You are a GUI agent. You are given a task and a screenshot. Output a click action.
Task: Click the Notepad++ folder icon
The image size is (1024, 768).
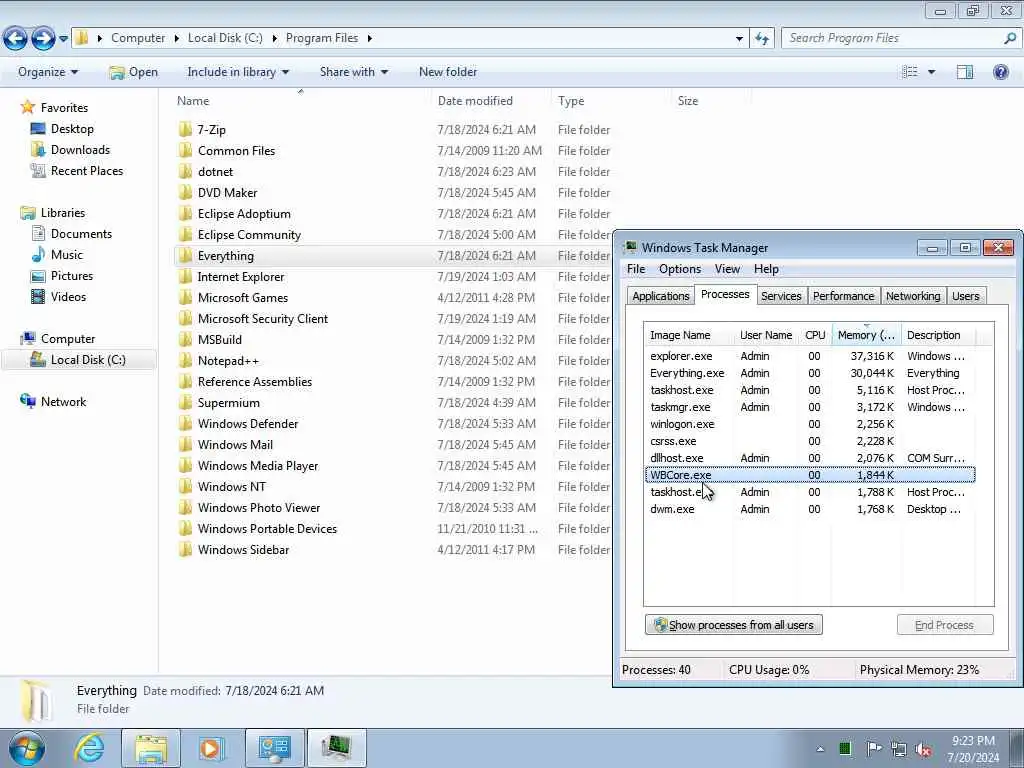(185, 360)
